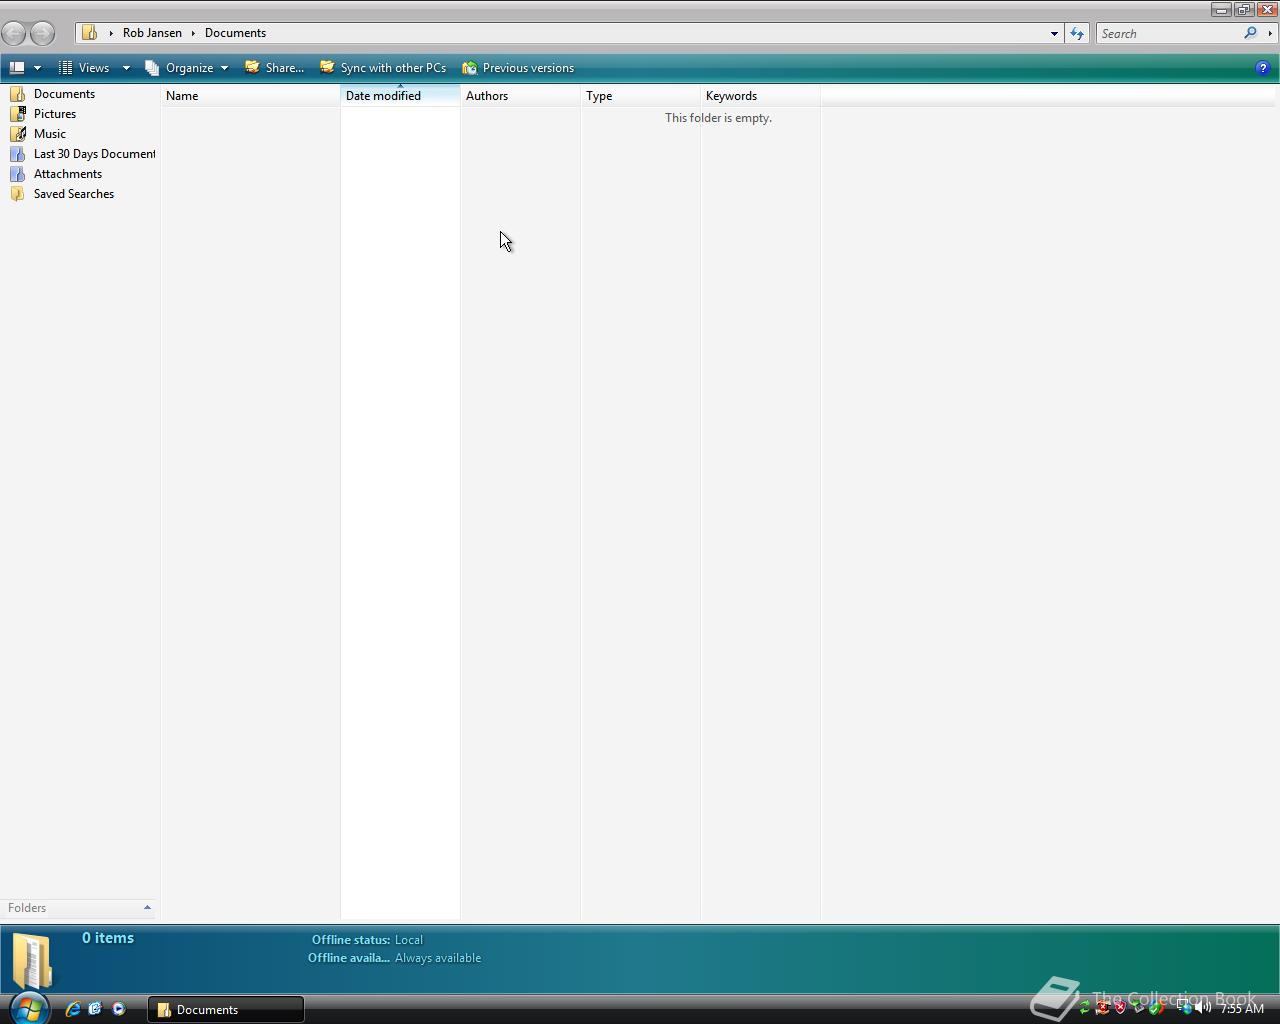Expand the Views dropdown arrow
Viewport: 1280px width, 1024px height.
click(126, 68)
